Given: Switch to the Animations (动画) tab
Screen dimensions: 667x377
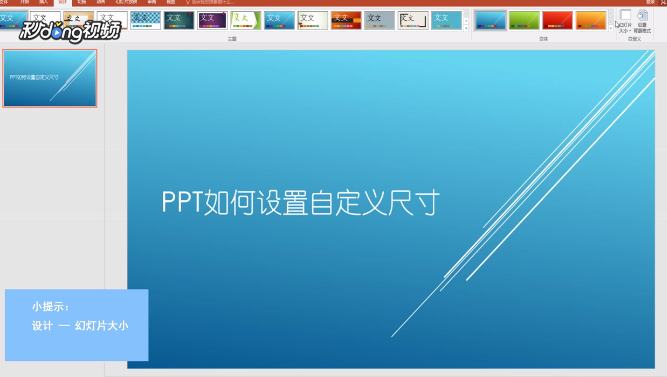Looking at the screenshot, I should [100, 2].
